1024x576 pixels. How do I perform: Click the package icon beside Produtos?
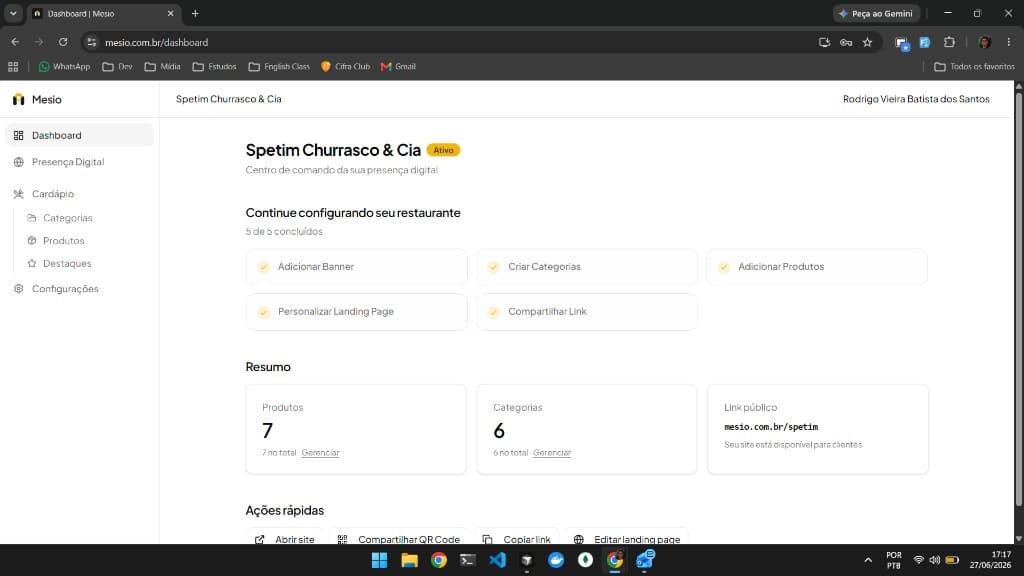(x=31, y=241)
